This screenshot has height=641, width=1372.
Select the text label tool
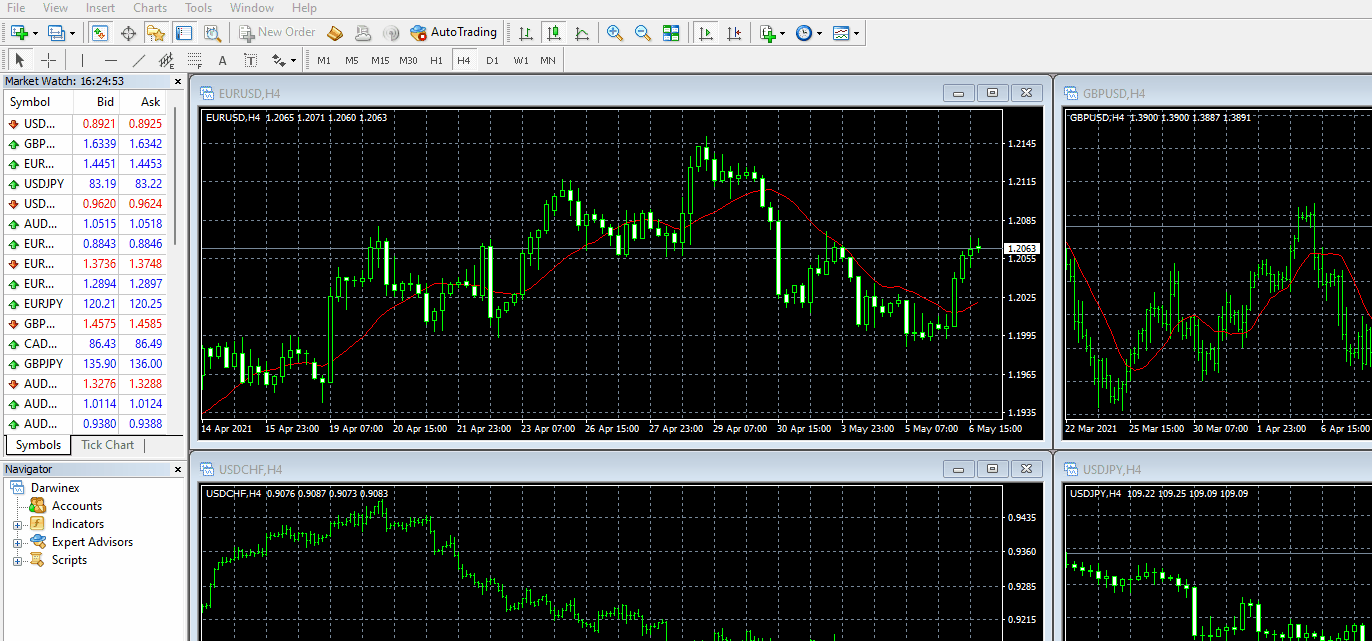(x=250, y=60)
